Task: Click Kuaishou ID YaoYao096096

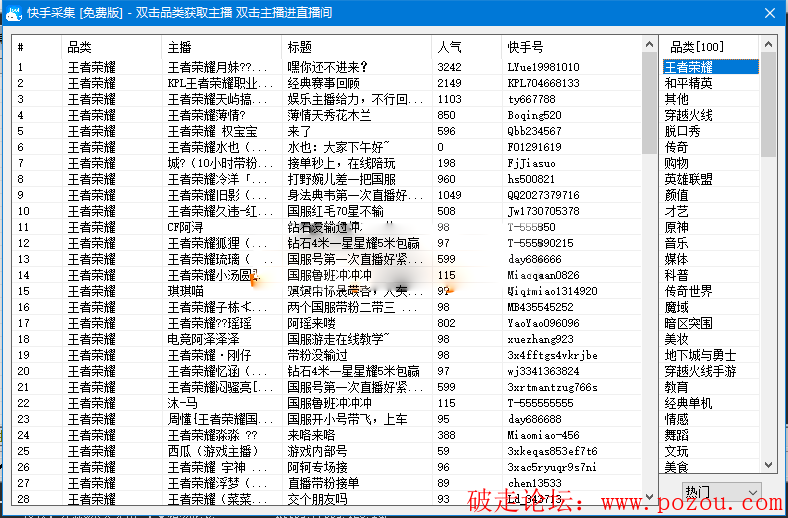Action: coord(543,323)
